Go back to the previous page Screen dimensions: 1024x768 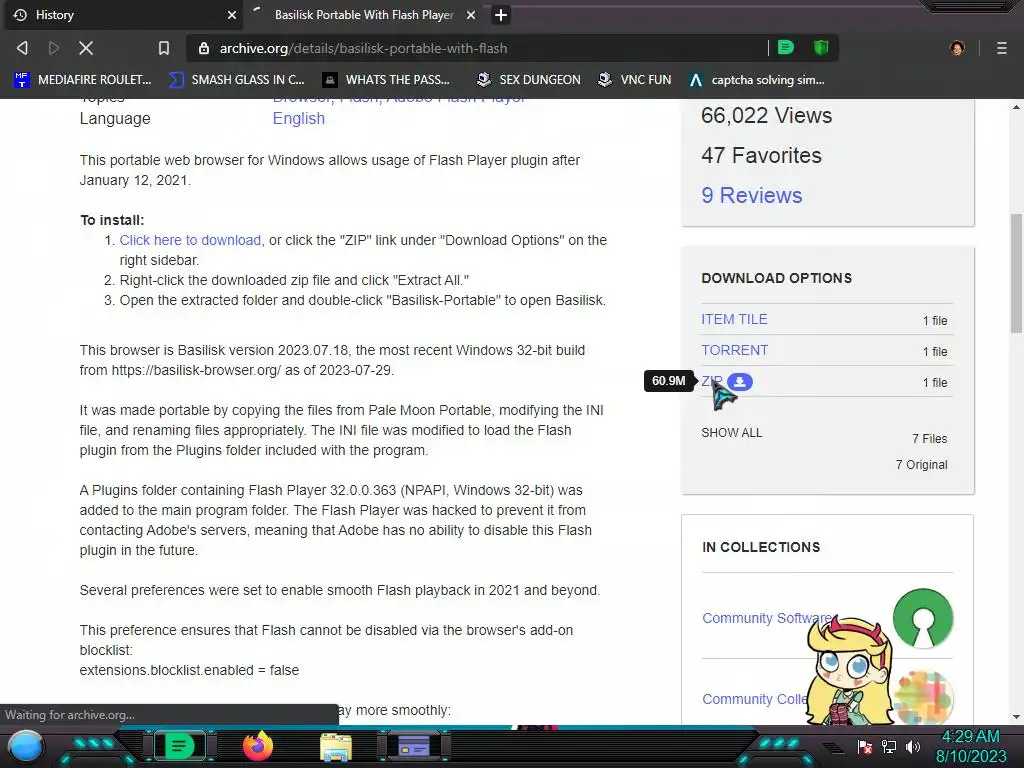(22, 48)
